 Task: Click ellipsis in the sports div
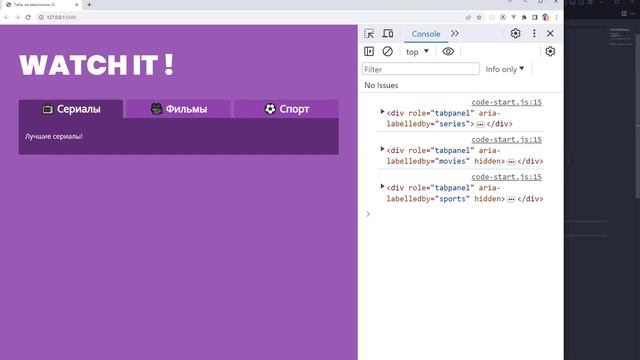(511, 199)
